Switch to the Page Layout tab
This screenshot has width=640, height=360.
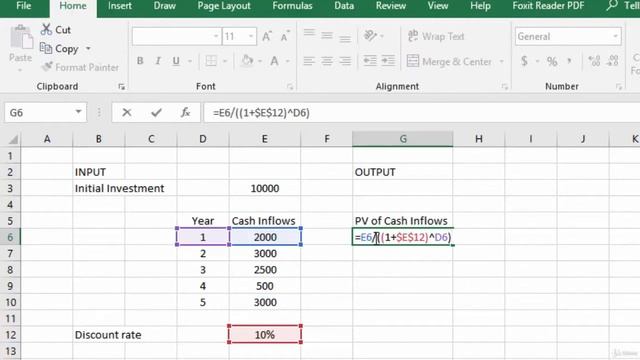(x=224, y=6)
